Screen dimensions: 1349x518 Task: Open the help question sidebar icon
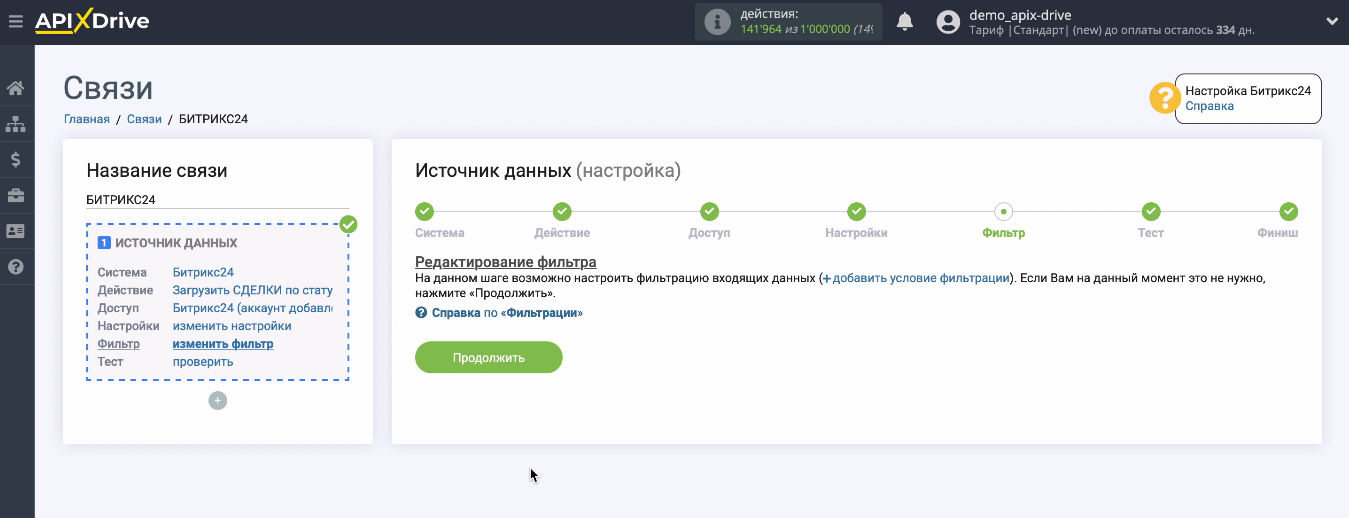(16, 267)
